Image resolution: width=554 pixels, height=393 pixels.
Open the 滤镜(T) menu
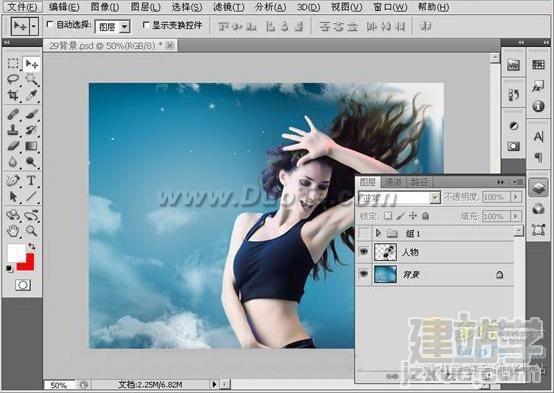pyautogui.click(x=229, y=7)
